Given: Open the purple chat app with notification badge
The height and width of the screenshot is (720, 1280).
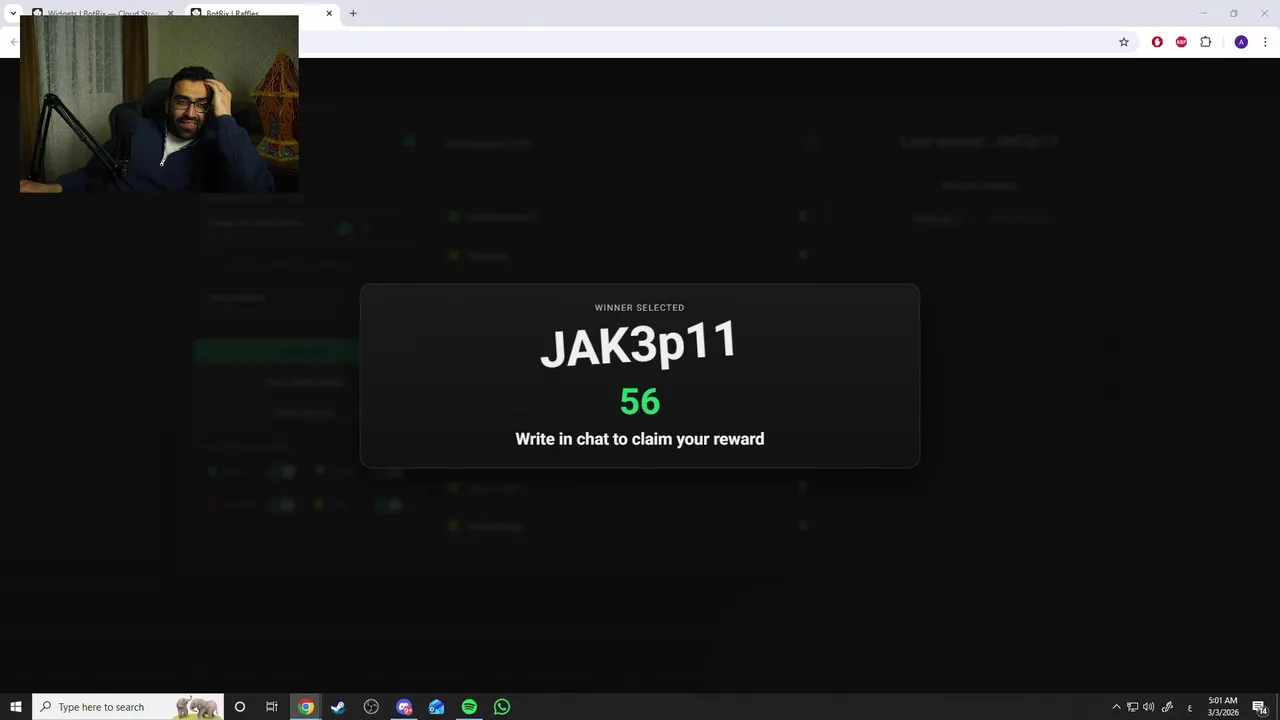Looking at the screenshot, I should click(x=404, y=707).
